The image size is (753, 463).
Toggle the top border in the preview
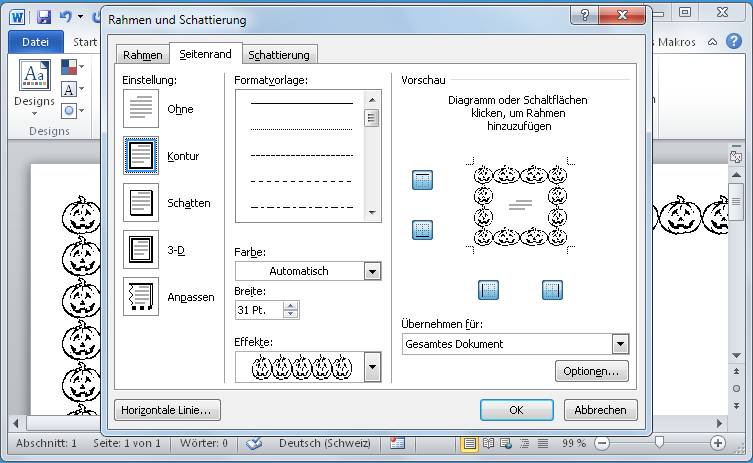[422, 180]
